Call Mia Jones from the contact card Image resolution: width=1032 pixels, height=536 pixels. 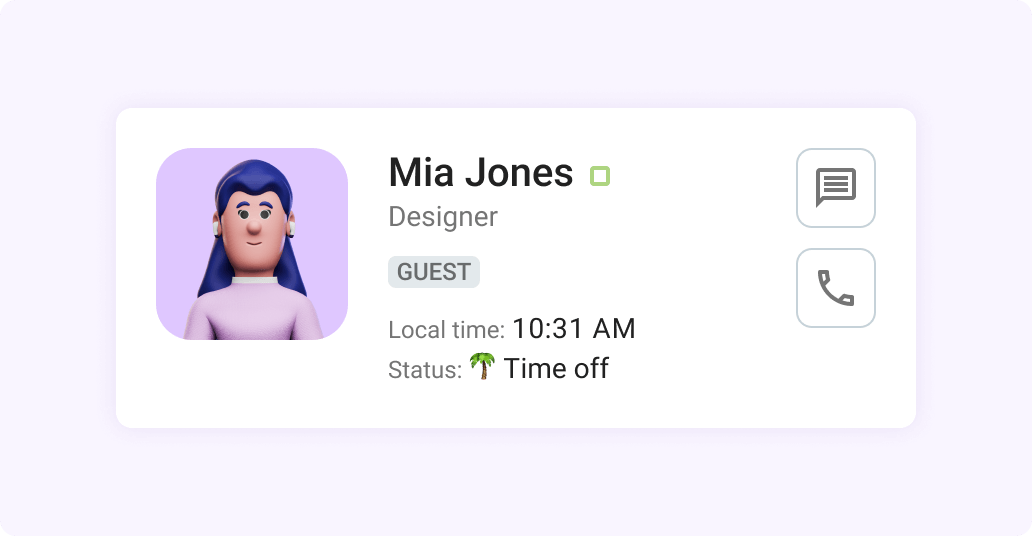pos(836,288)
